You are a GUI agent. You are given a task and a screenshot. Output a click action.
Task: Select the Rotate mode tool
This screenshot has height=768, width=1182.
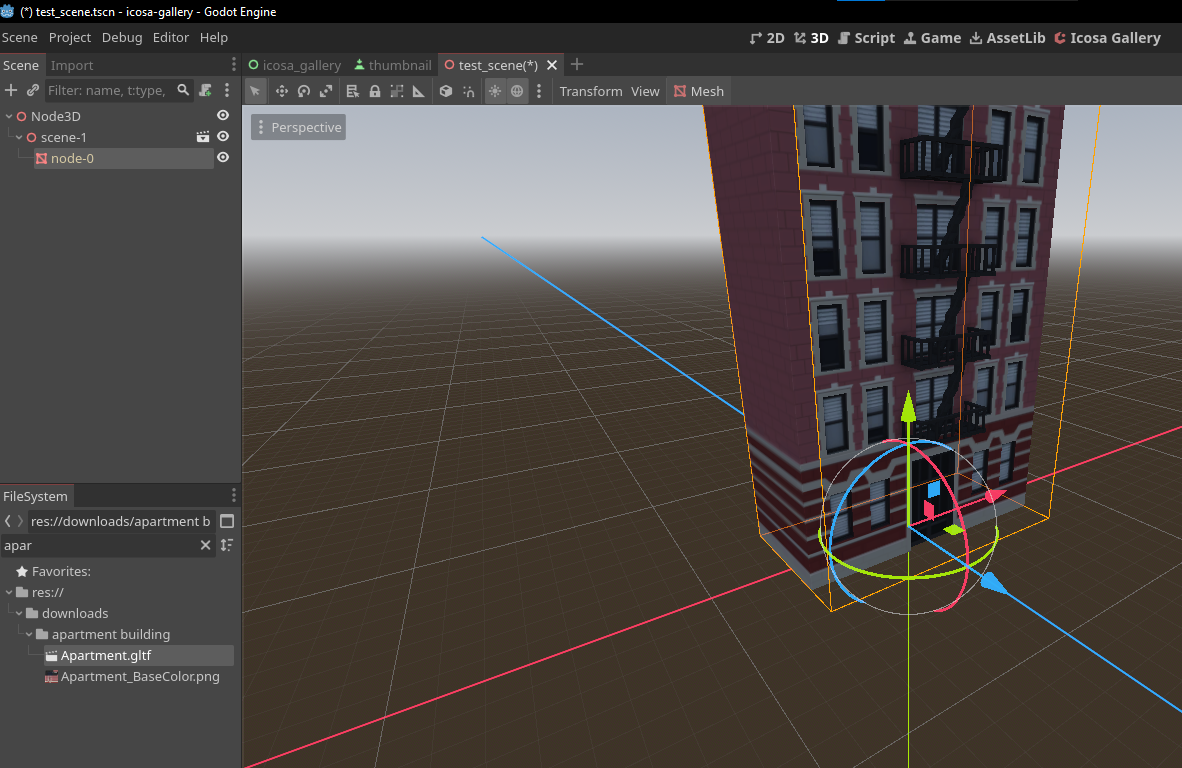click(304, 91)
